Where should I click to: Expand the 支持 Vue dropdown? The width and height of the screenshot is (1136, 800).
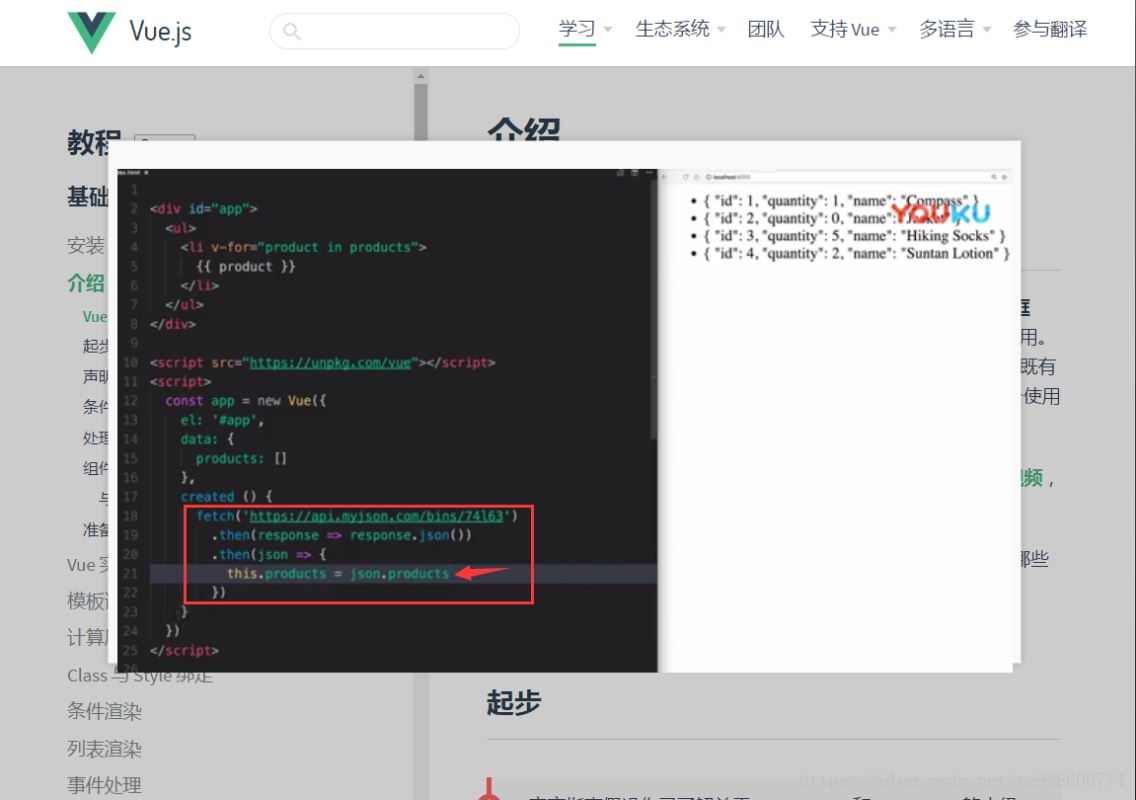(x=853, y=29)
